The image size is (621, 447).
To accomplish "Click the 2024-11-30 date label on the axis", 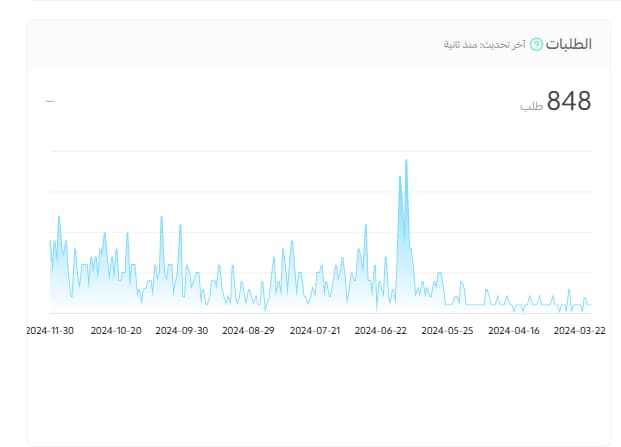I will 50,330.
